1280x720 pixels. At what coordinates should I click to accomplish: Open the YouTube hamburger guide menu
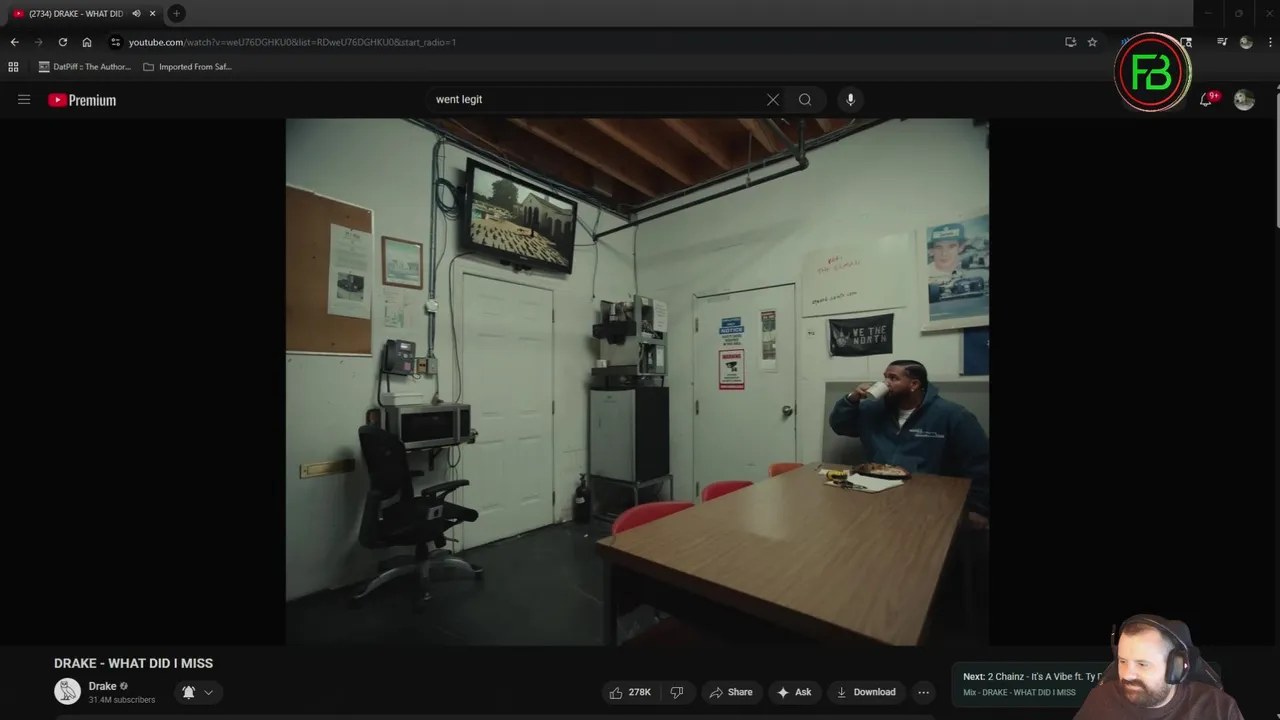24,100
